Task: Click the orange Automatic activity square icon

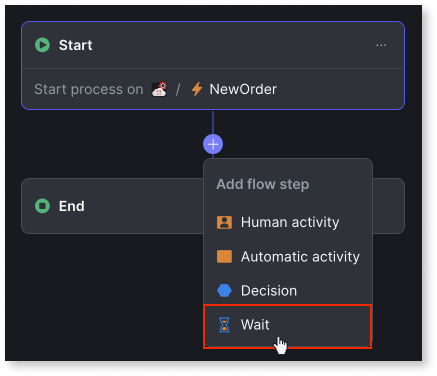Action: pyautogui.click(x=224, y=257)
